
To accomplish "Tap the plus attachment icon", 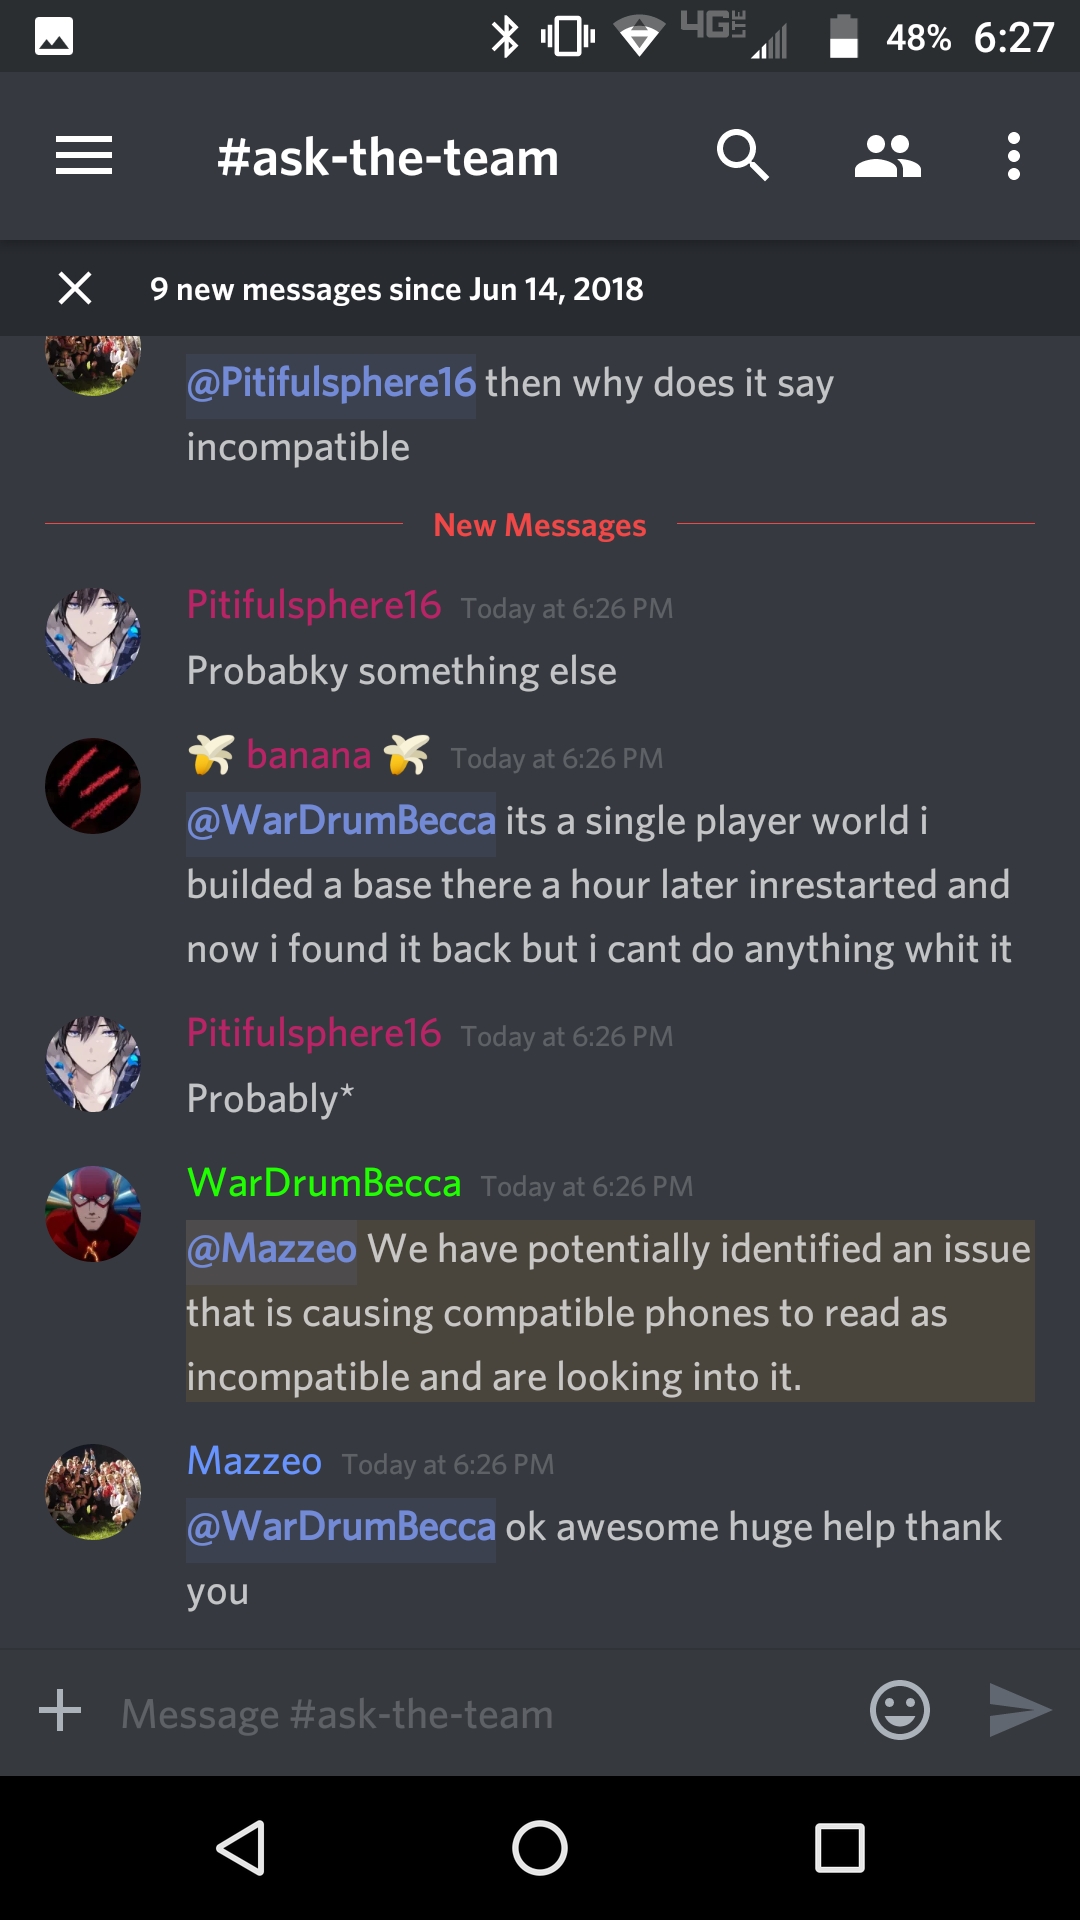I will [60, 1710].
